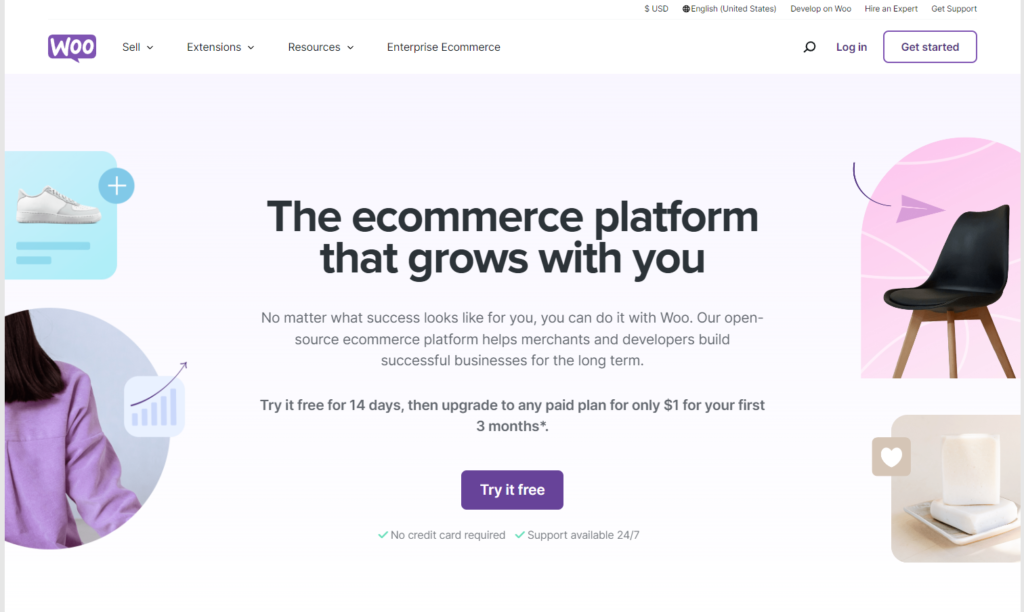Open Enterprise Ecommerce page

tap(443, 47)
